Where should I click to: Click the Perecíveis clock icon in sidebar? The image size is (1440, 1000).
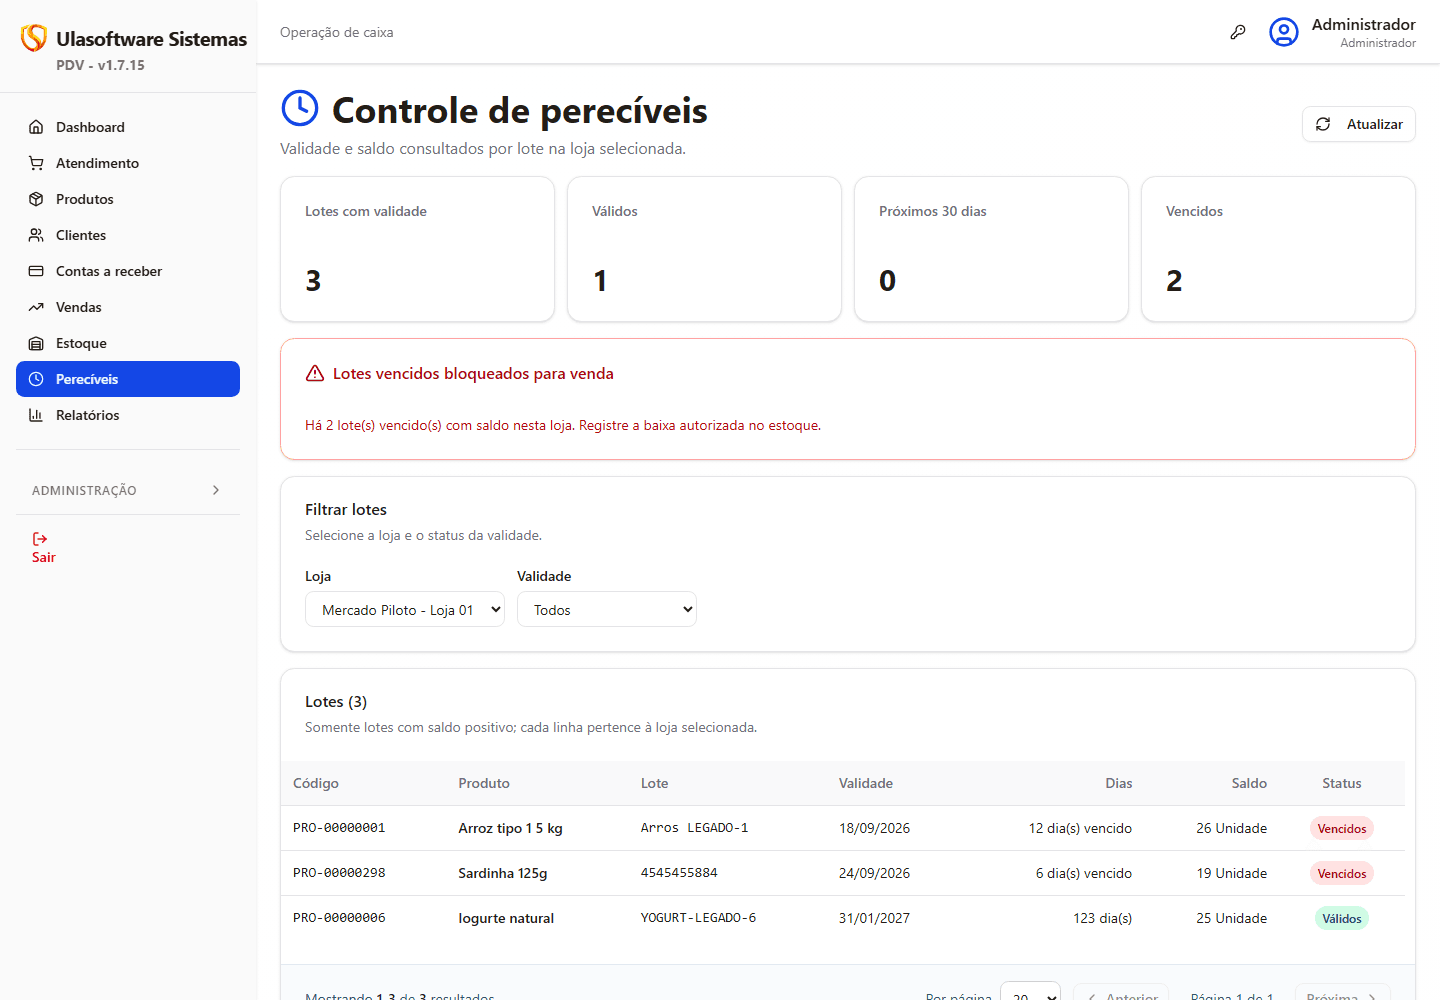[36, 379]
